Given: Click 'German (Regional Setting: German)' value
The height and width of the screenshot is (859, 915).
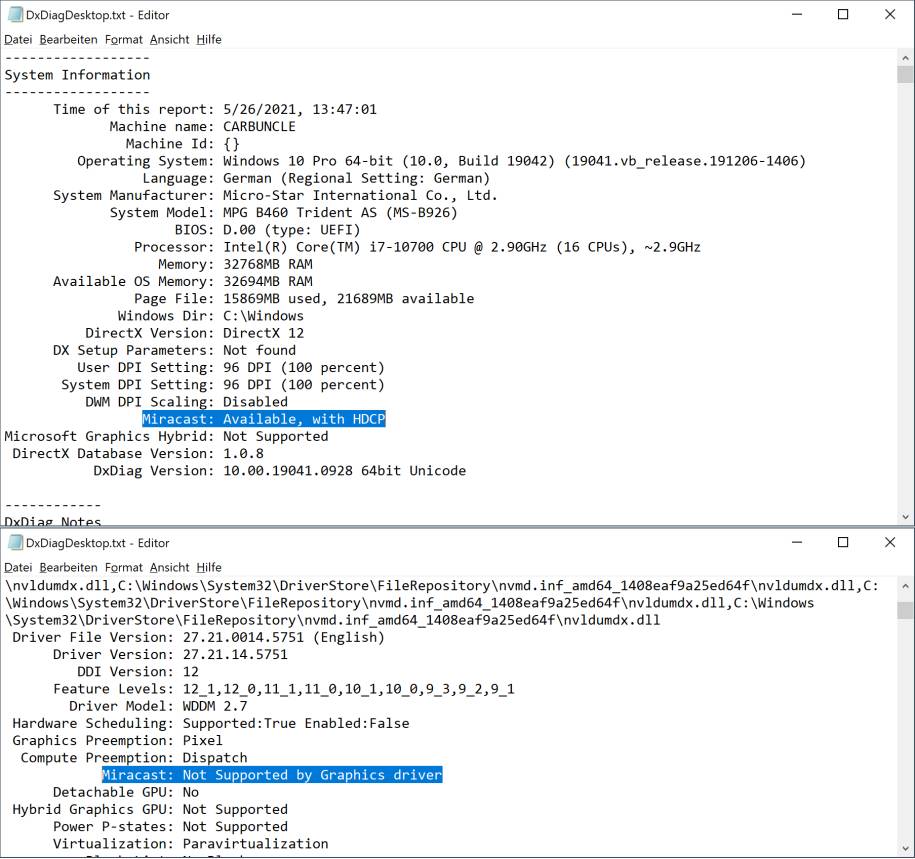Looking at the screenshot, I should [x=356, y=178].
